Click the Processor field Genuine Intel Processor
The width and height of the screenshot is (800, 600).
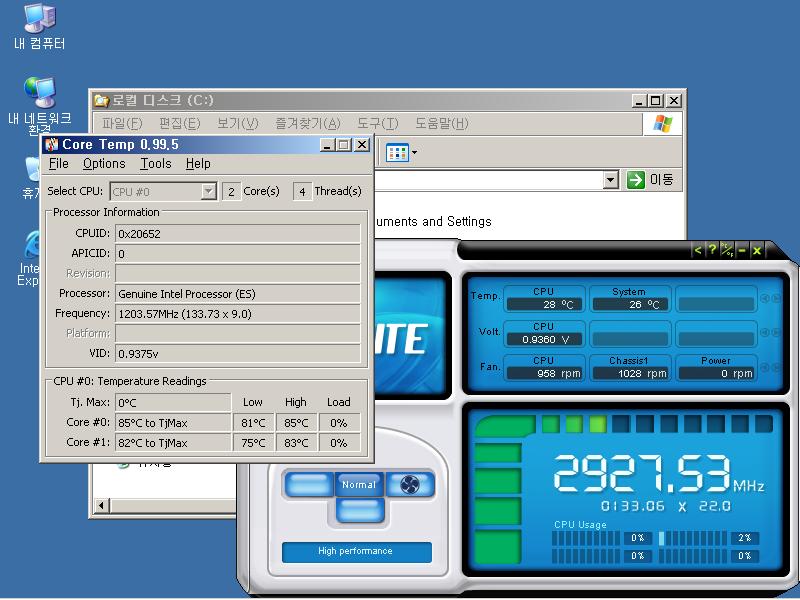[238, 294]
